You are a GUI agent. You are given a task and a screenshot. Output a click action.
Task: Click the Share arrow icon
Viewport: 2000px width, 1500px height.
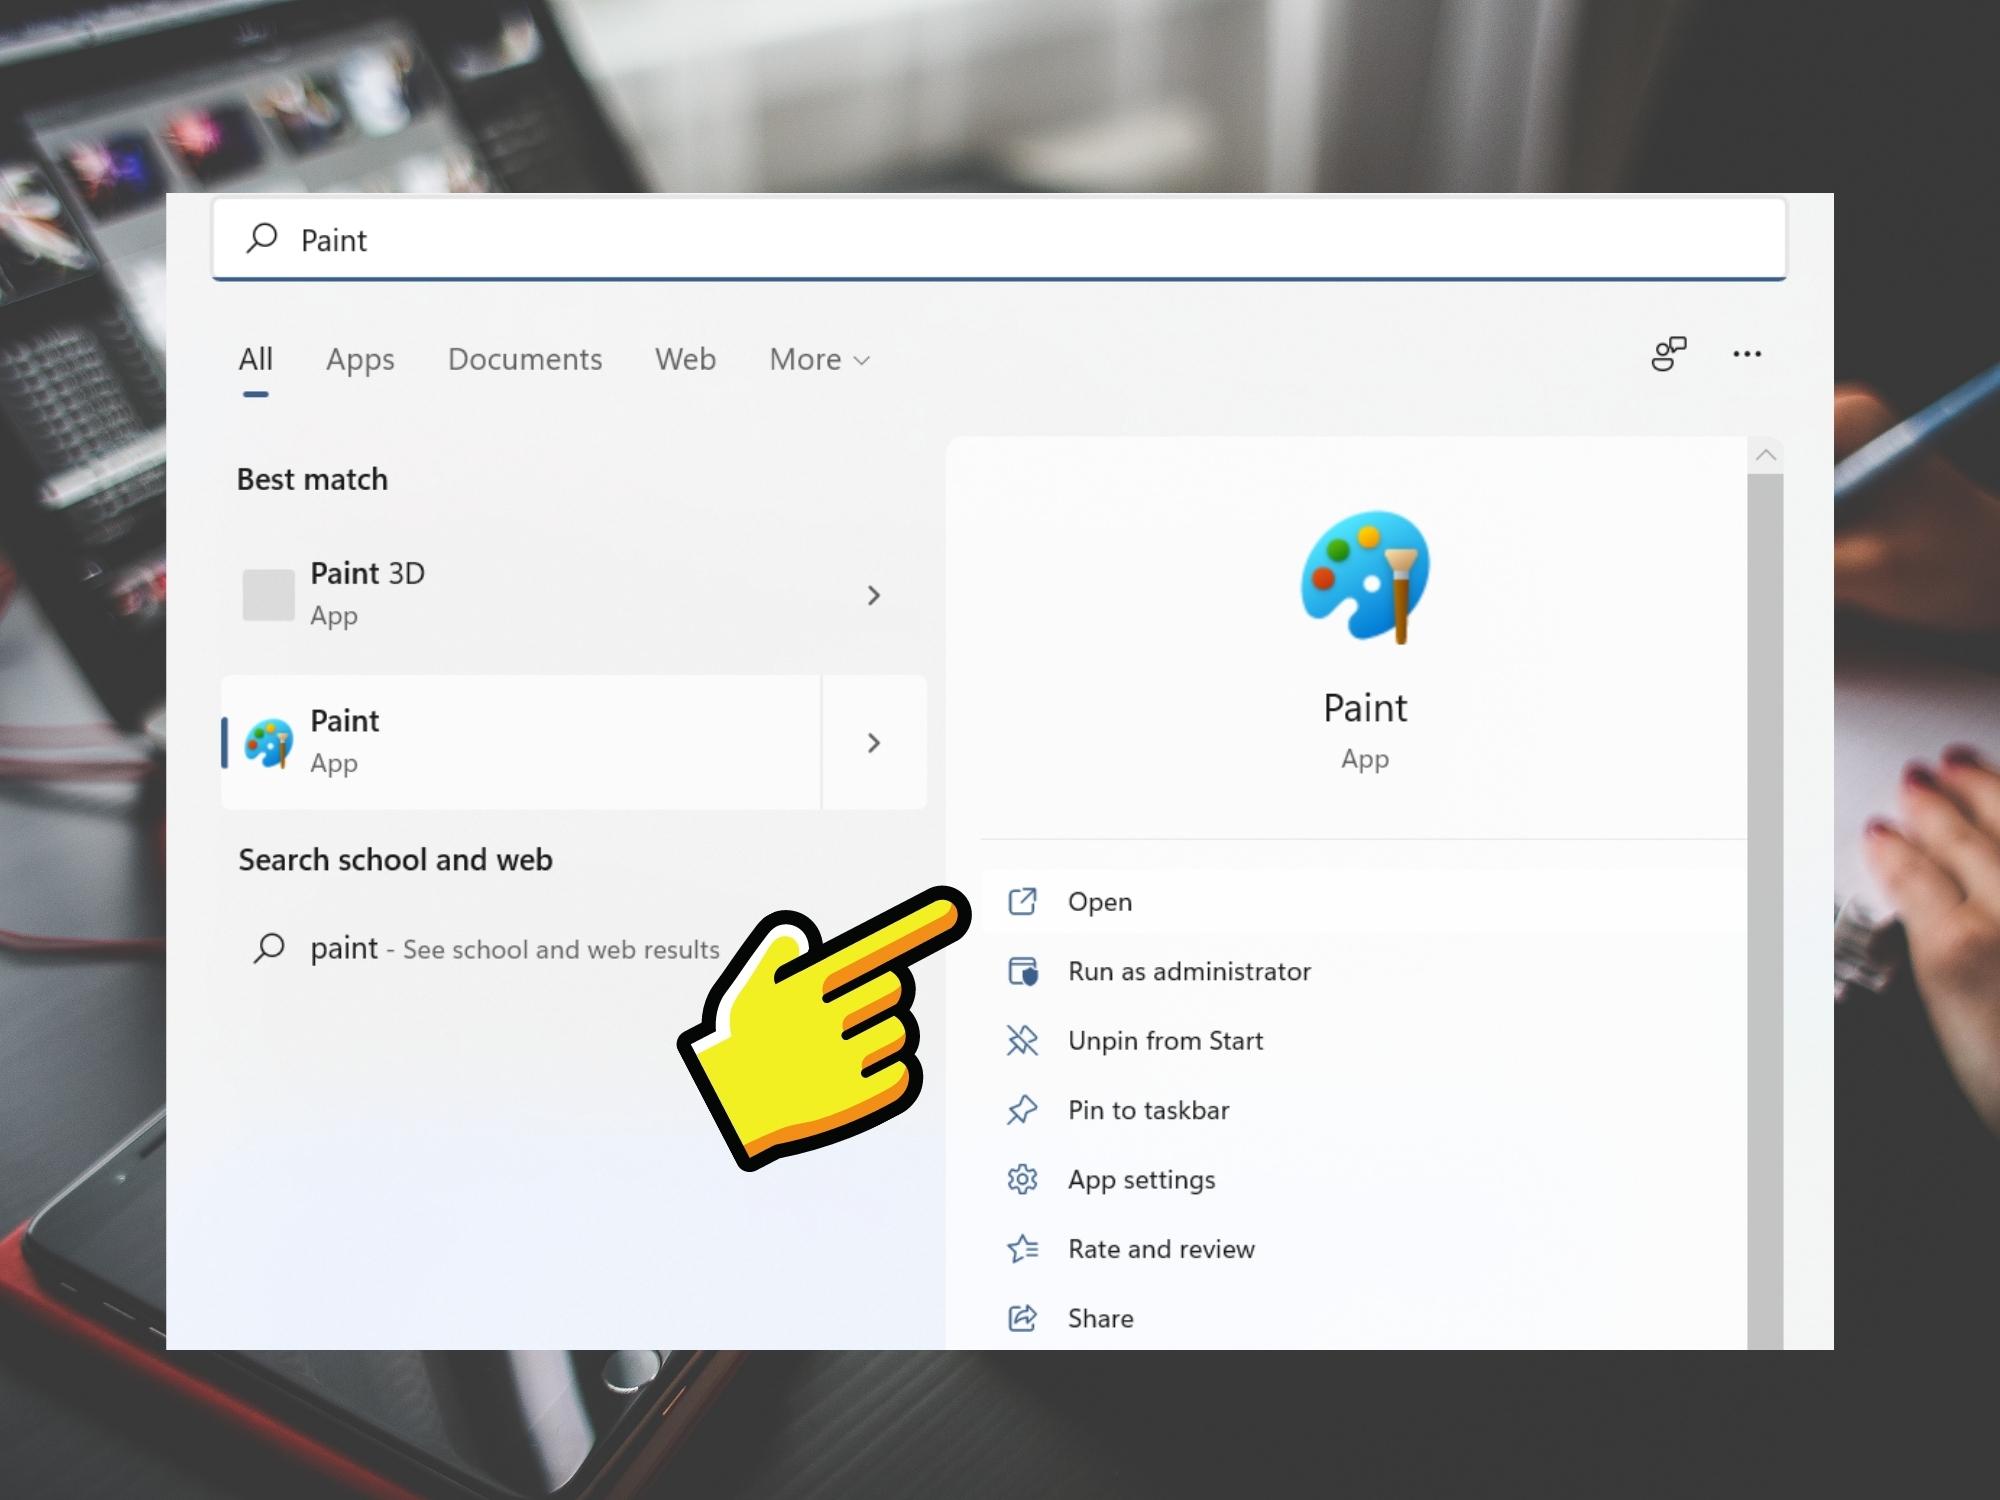(x=1022, y=1318)
